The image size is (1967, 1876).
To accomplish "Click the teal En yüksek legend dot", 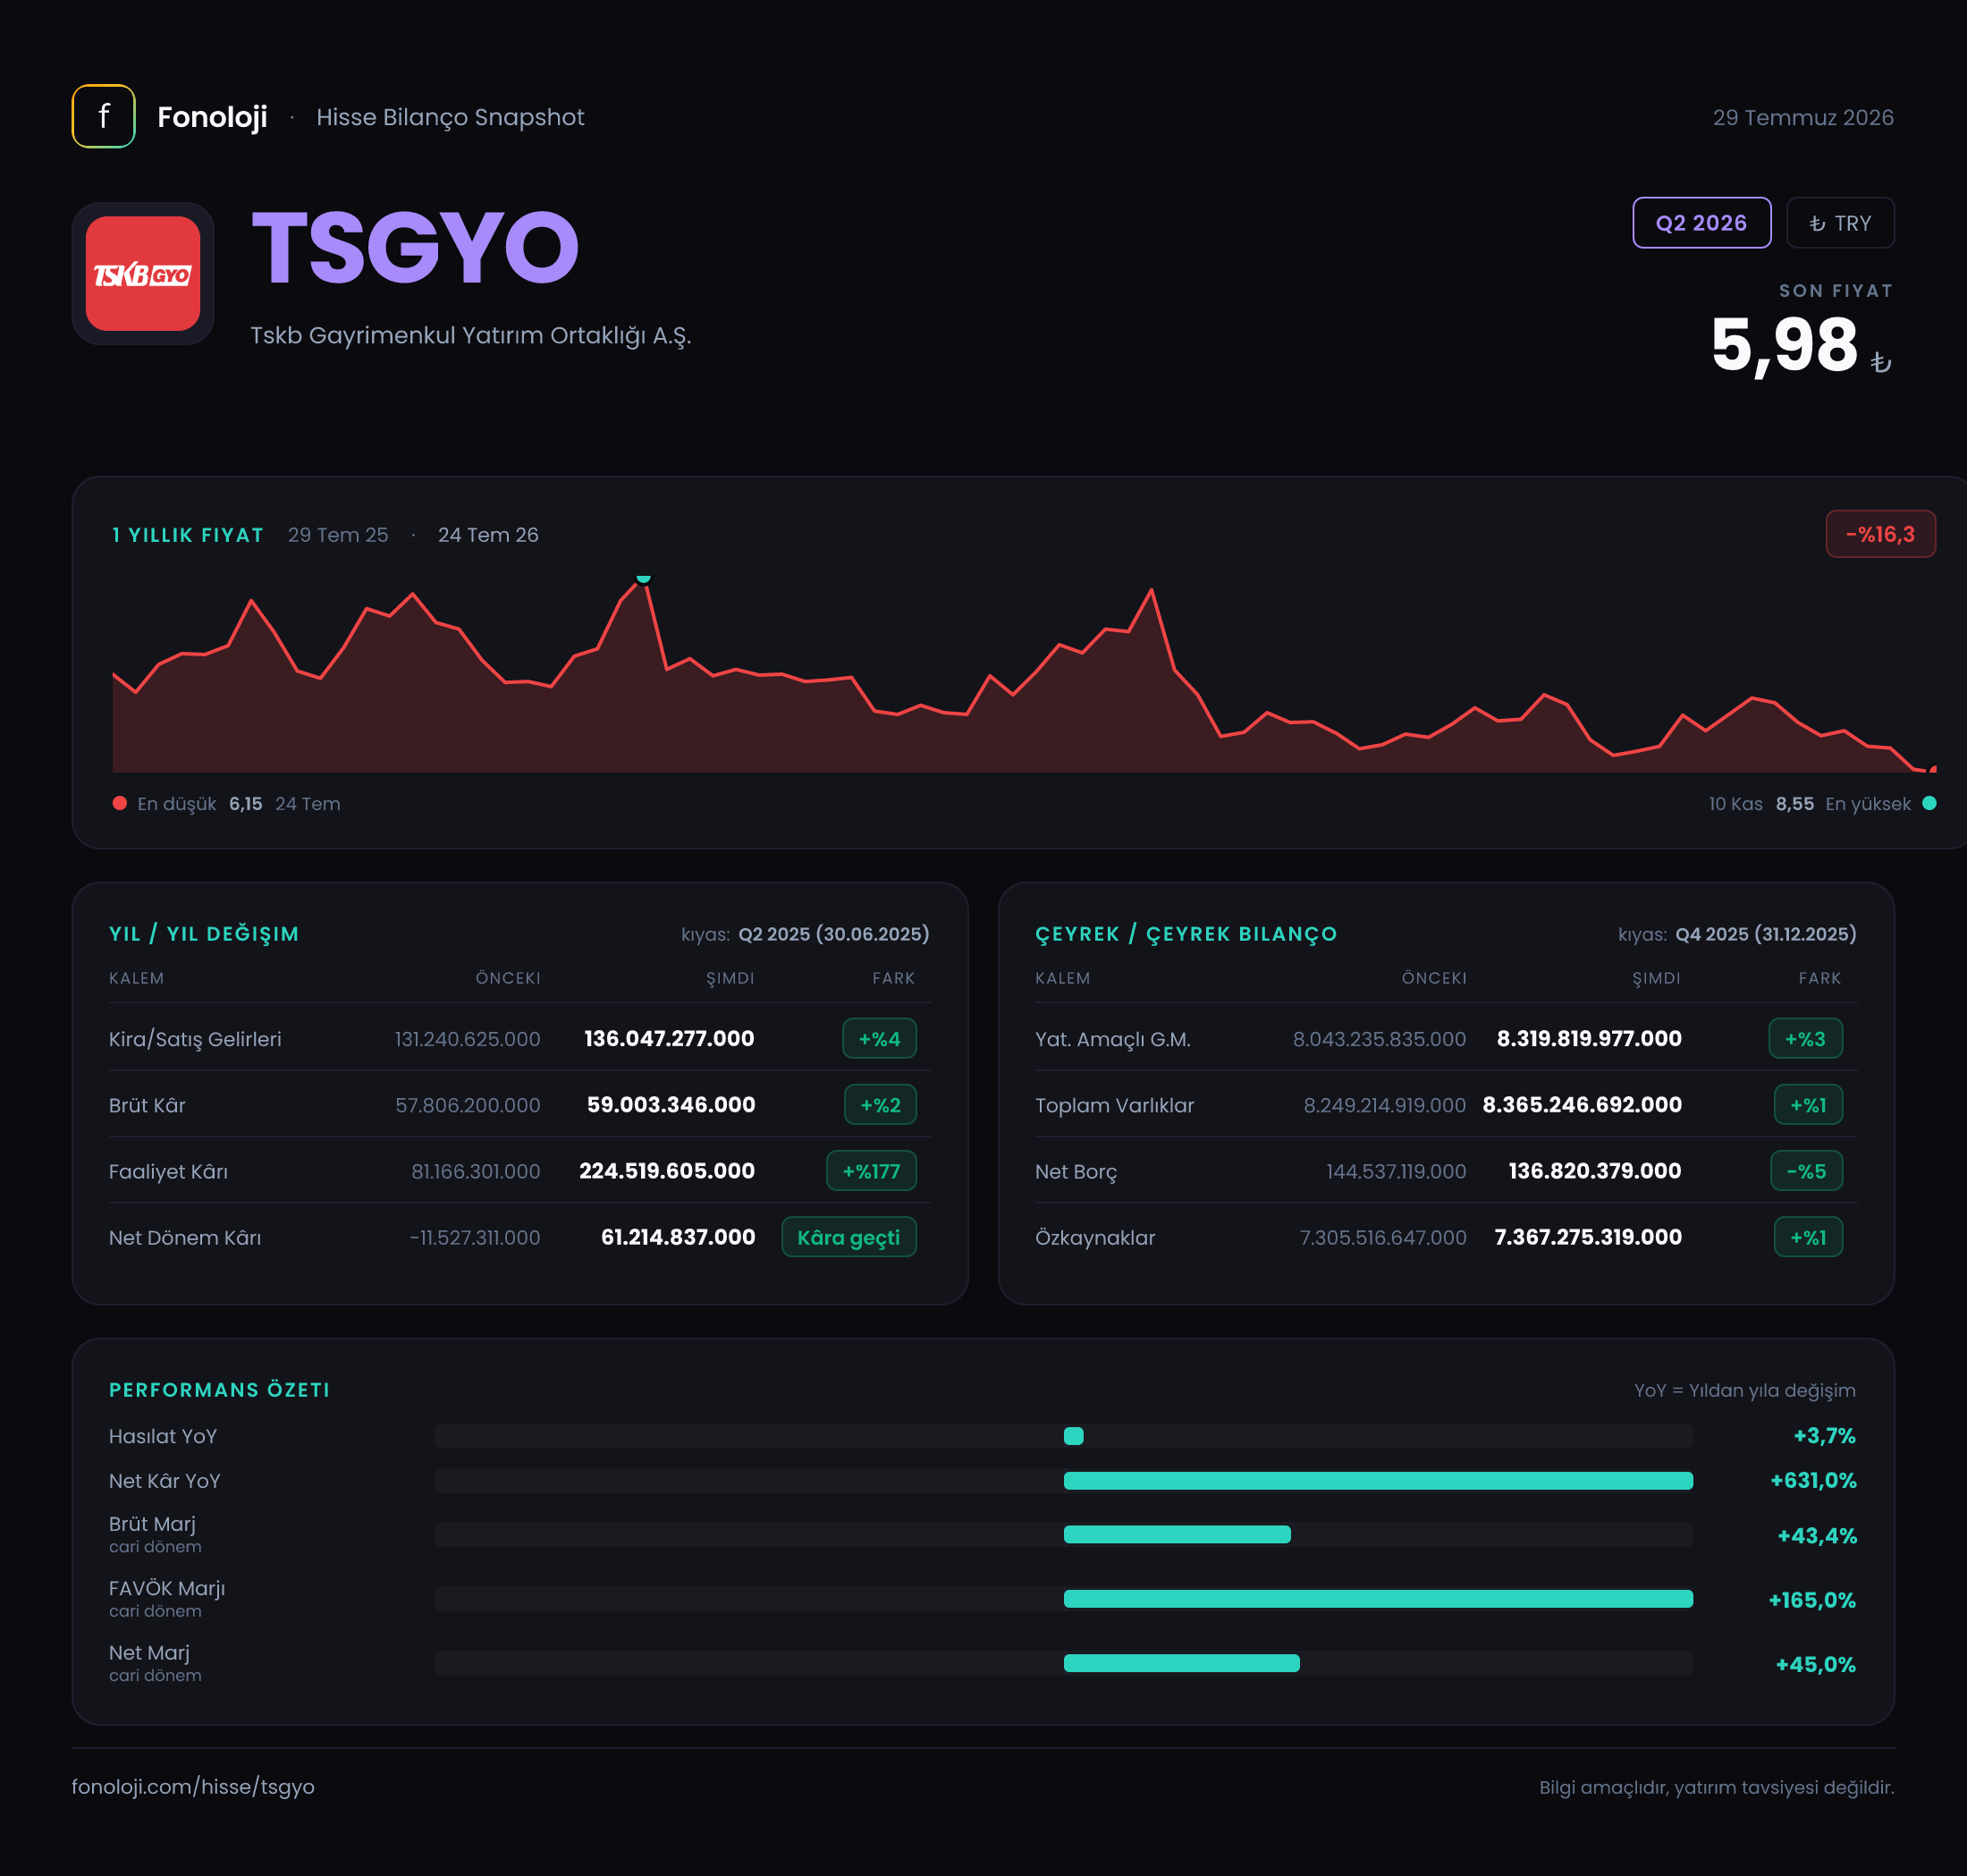I will [x=1929, y=803].
